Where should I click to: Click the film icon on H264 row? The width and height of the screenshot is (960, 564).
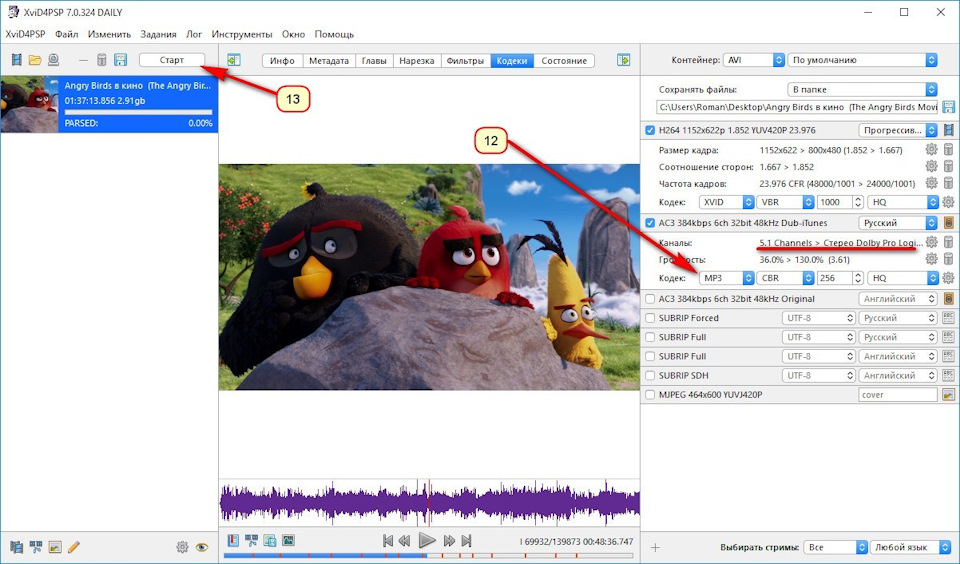(948, 130)
